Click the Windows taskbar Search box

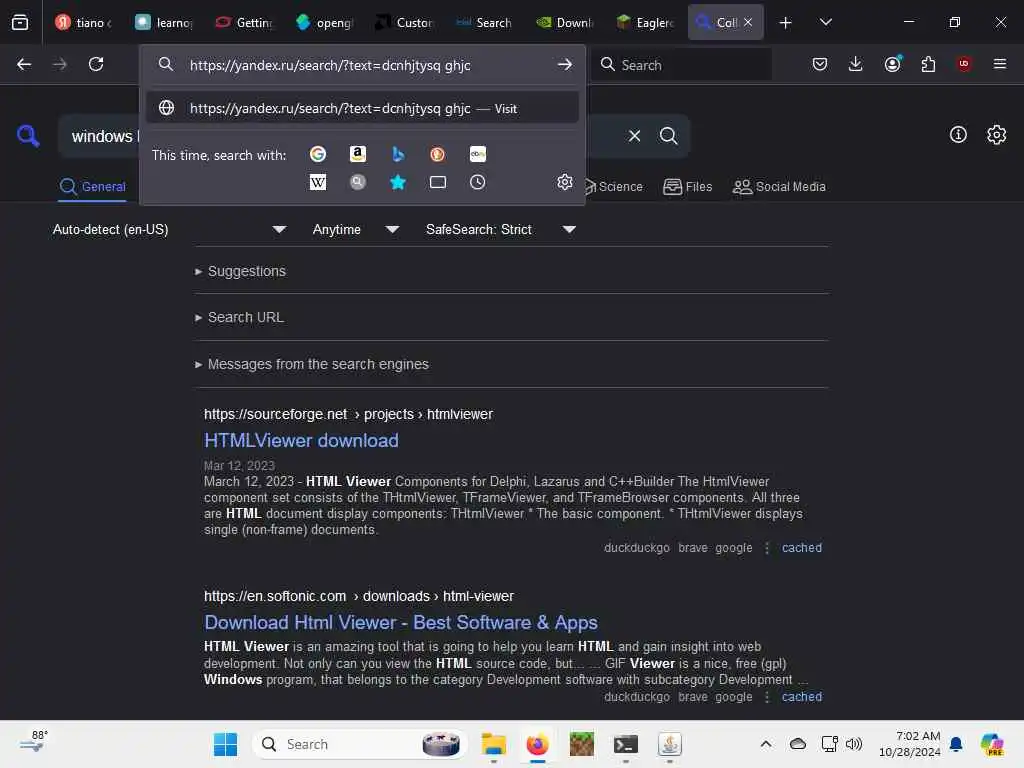[x=360, y=744]
